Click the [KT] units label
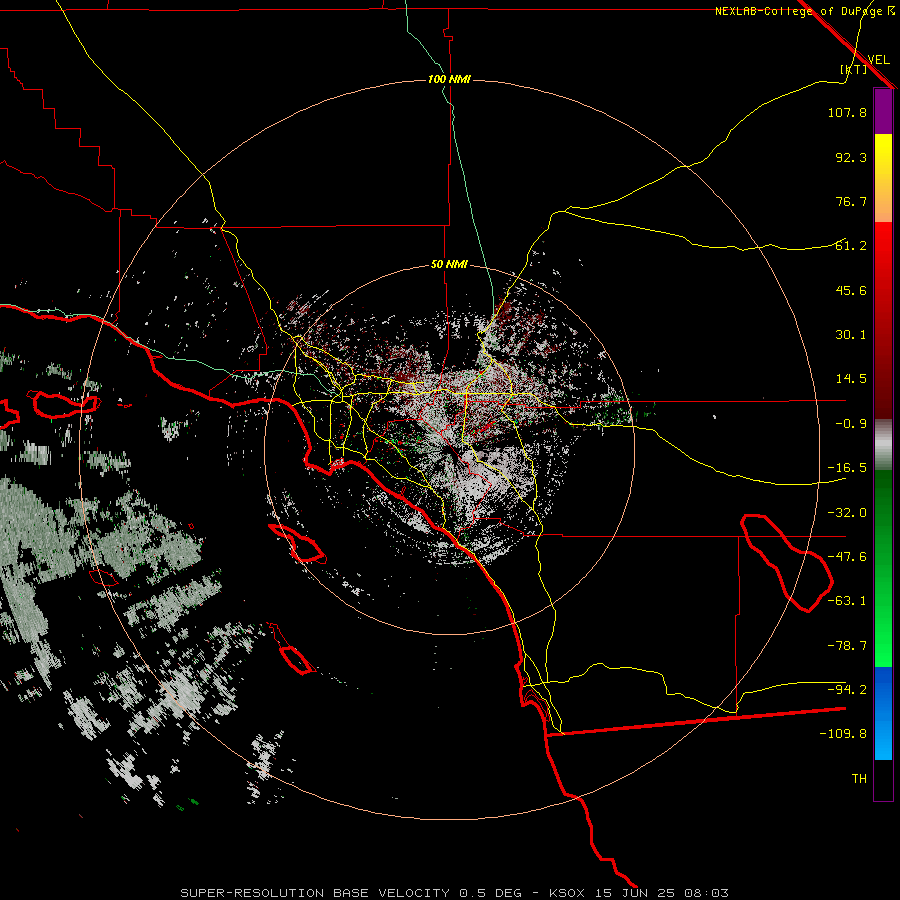This screenshot has width=900, height=900. (854, 69)
